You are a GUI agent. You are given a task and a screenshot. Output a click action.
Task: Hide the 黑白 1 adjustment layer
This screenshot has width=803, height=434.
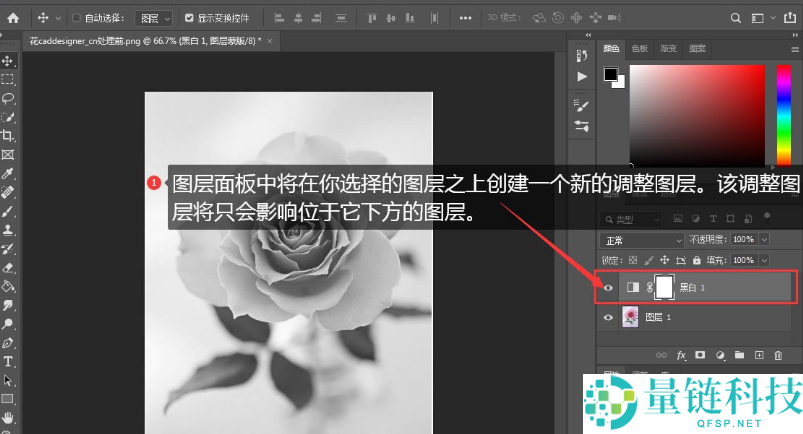coord(608,288)
